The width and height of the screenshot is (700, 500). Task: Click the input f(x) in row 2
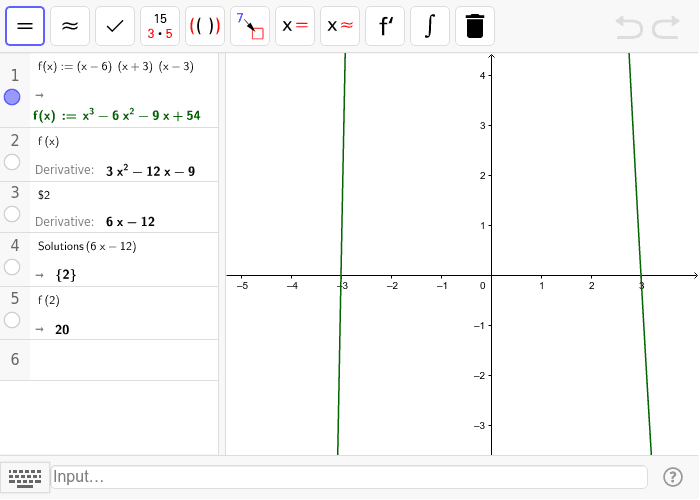coord(48,142)
